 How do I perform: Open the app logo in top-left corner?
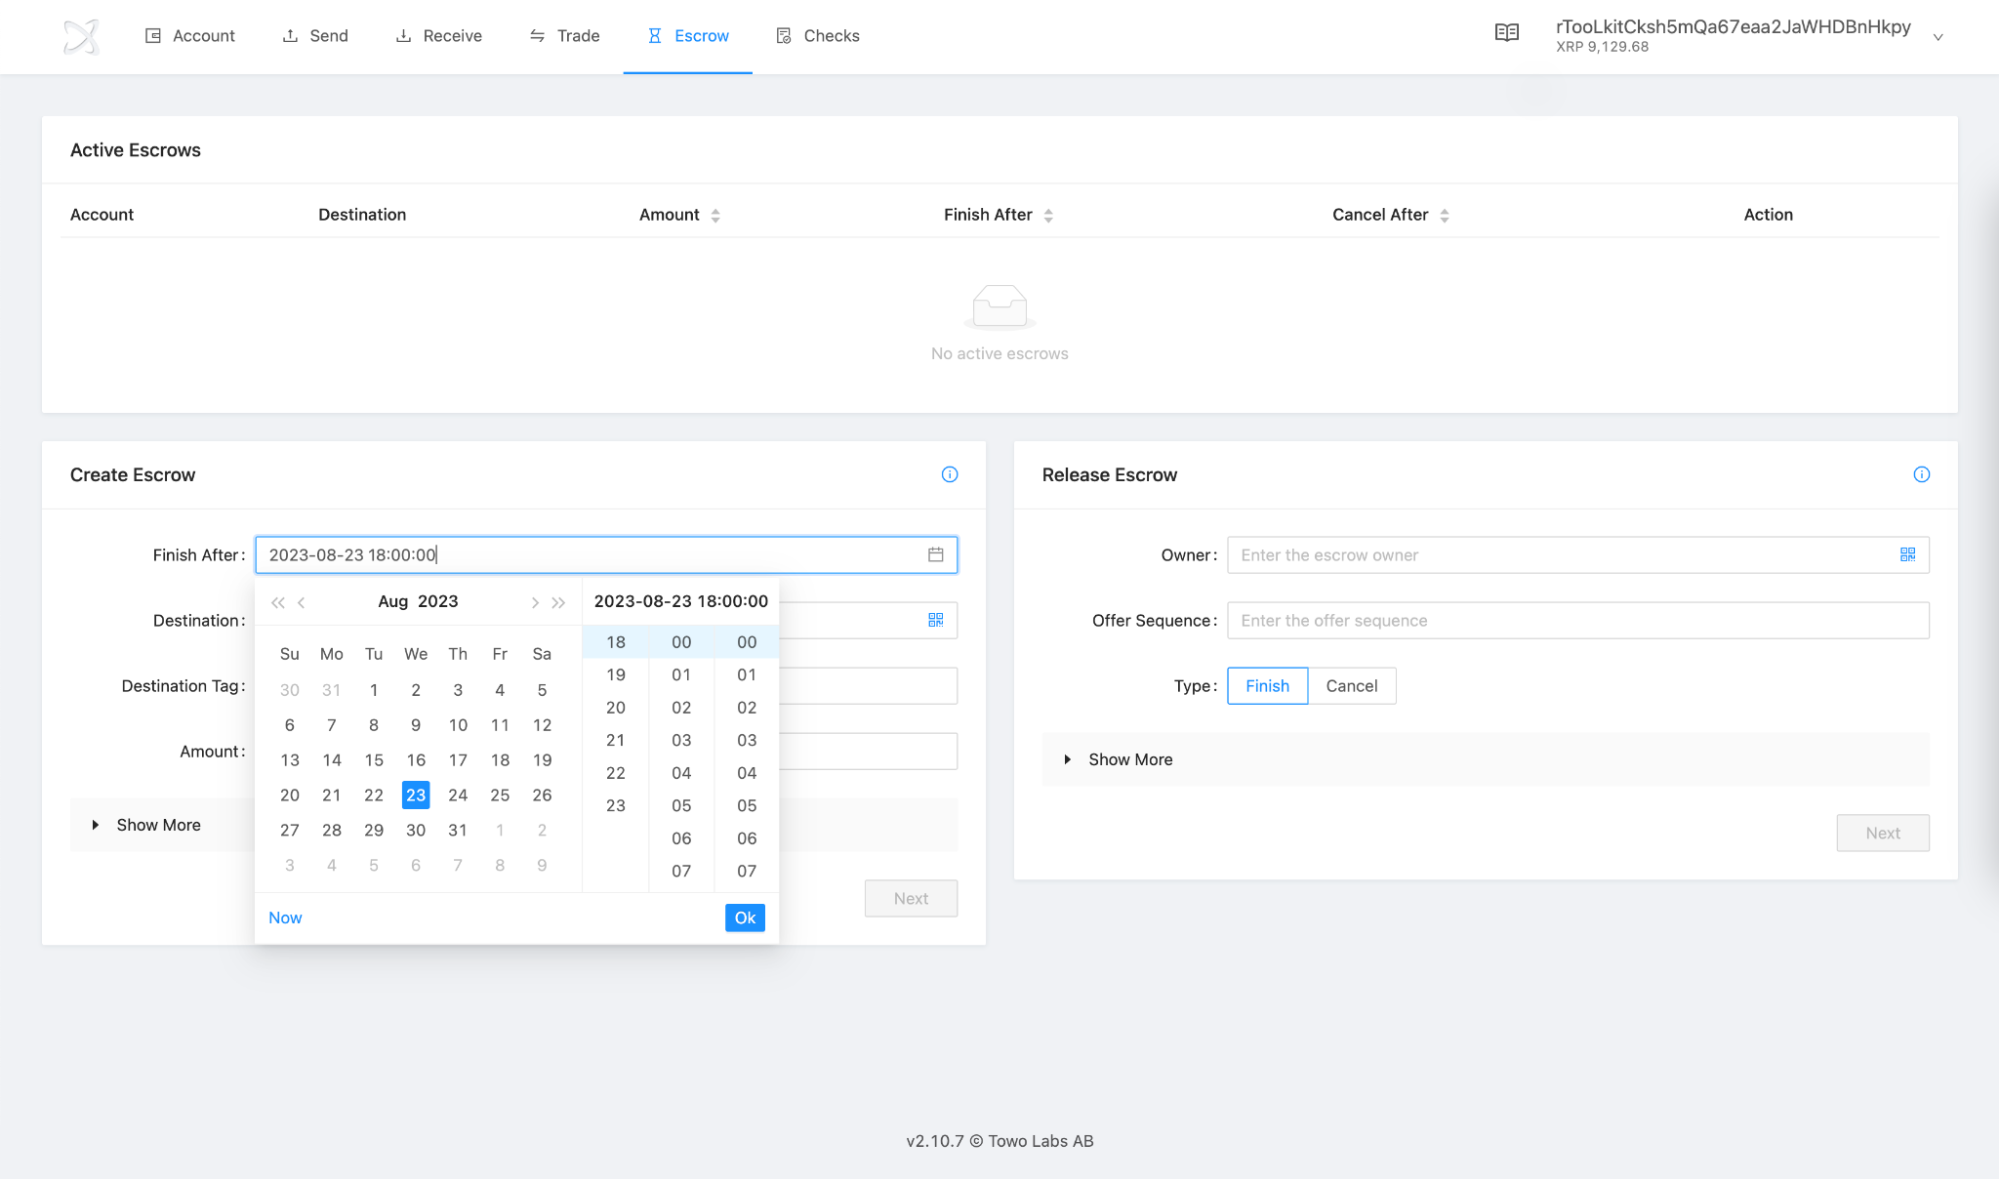click(81, 36)
